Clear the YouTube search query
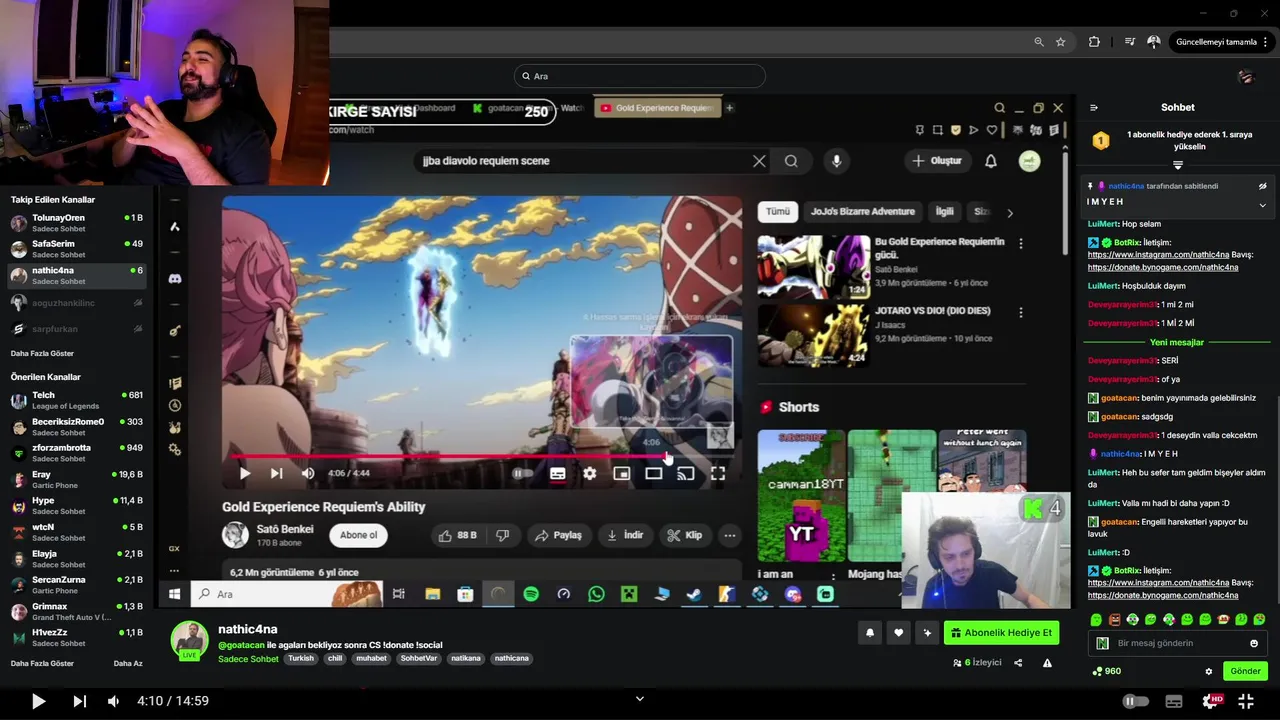 (759, 161)
